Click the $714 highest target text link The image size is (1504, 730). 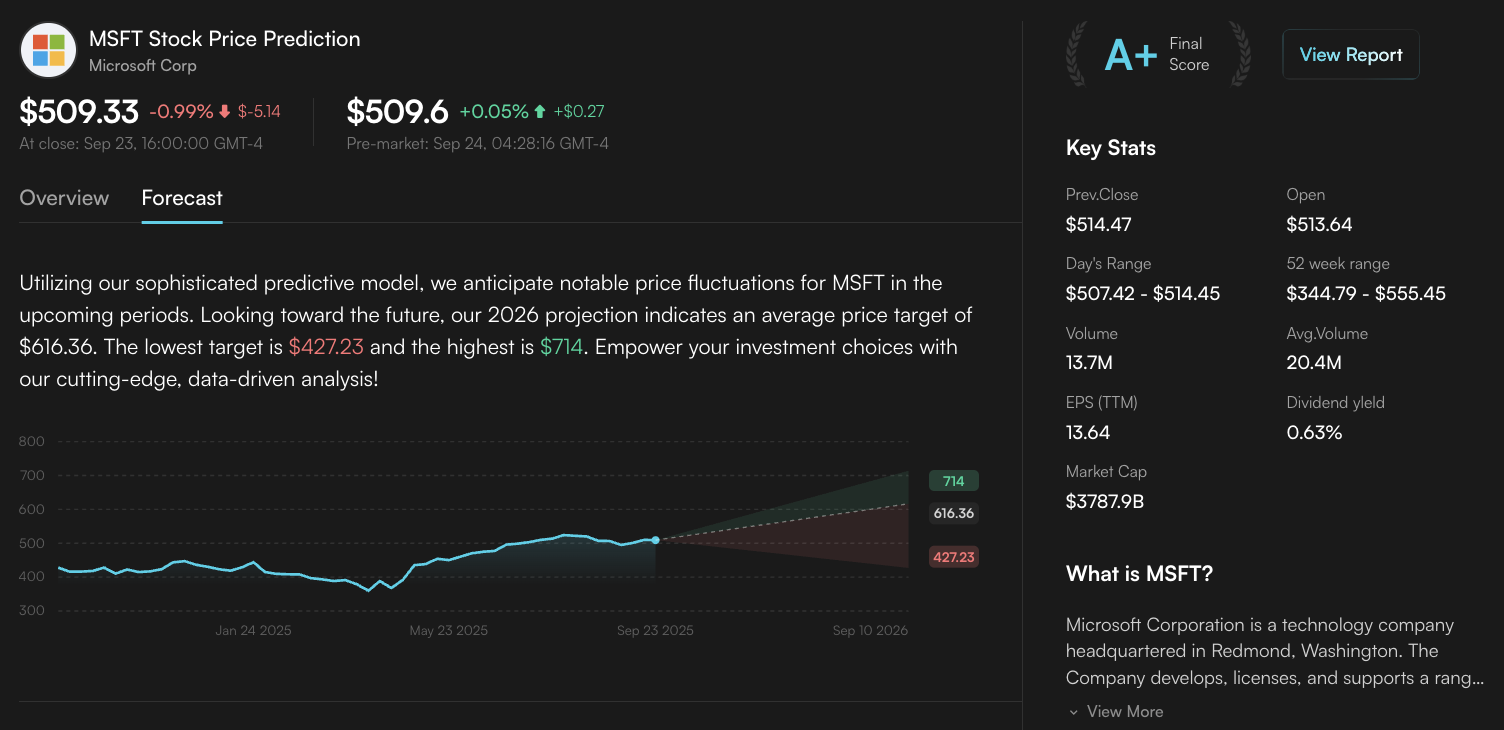561,347
